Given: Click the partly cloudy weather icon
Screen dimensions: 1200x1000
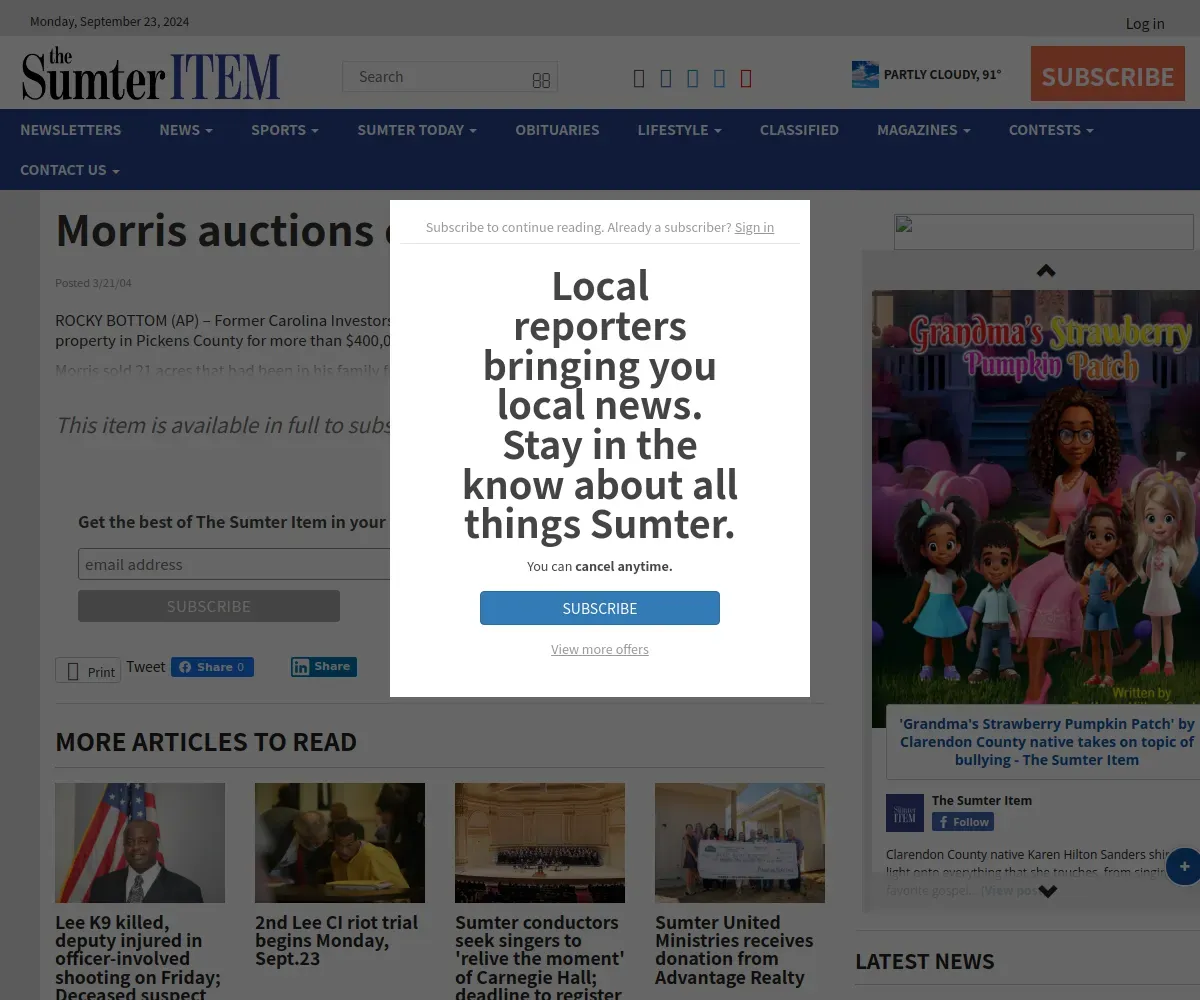Looking at the screenshot, I should 865,74.
